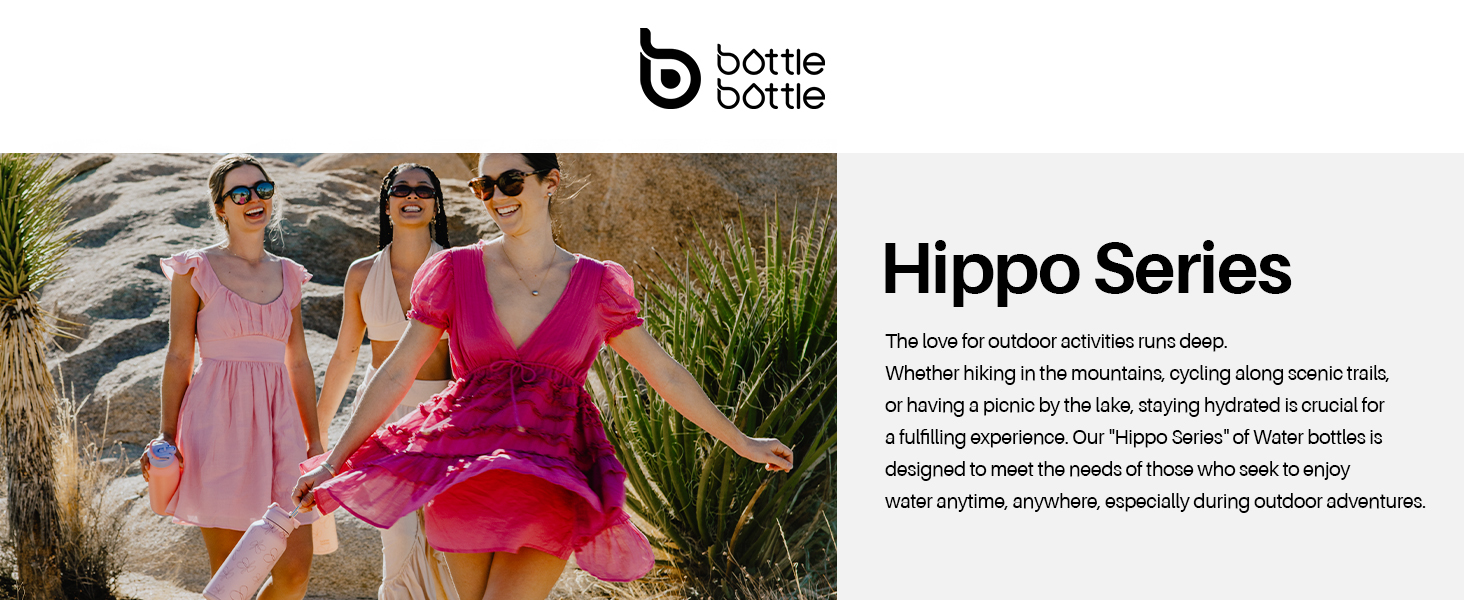Click the bottle bottle brand wordmark
This screenshot has width=1464, height=600.
[x=771, y=77]
